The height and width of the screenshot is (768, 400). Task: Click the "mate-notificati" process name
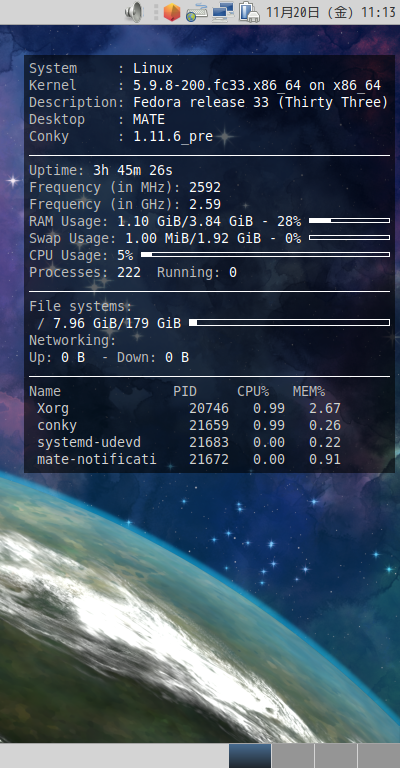point(97,459)
